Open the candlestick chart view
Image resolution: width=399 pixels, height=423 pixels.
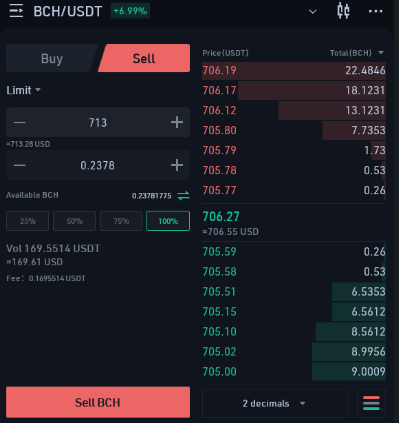(x=343, y=11)
